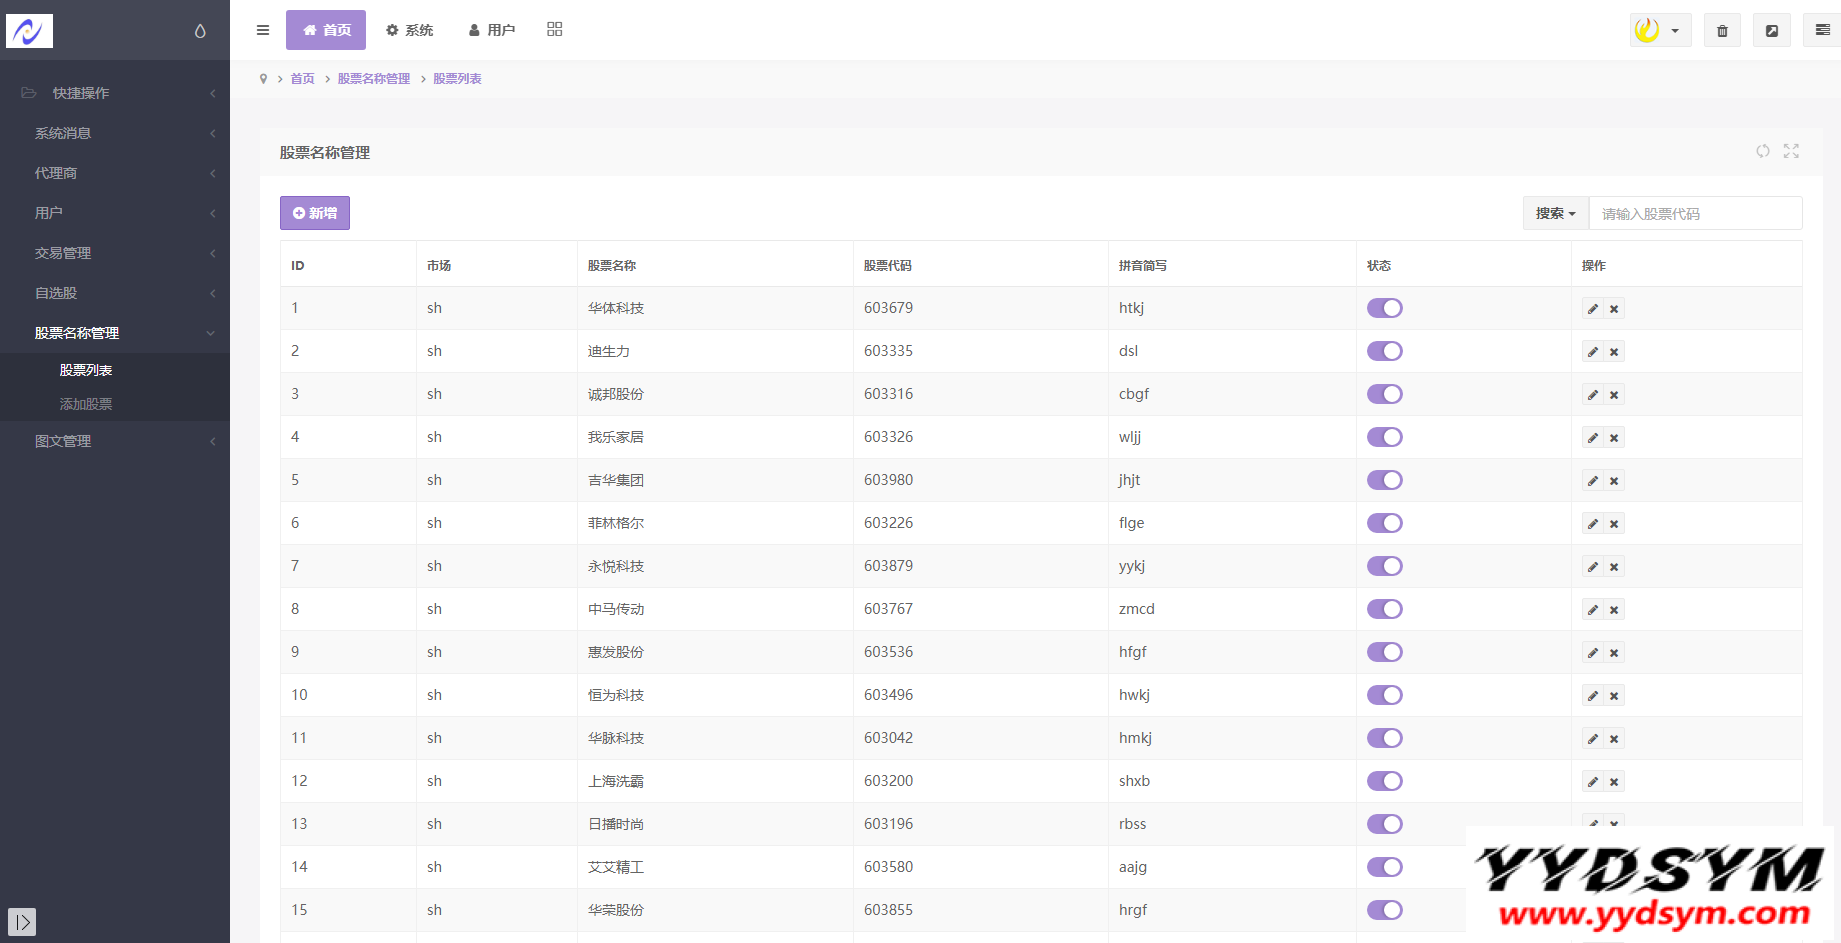Click the trash icon in top-right toolbar
Viewport: 1841px width, 943px height.
pyautogui.click(x=1722, y=31)
